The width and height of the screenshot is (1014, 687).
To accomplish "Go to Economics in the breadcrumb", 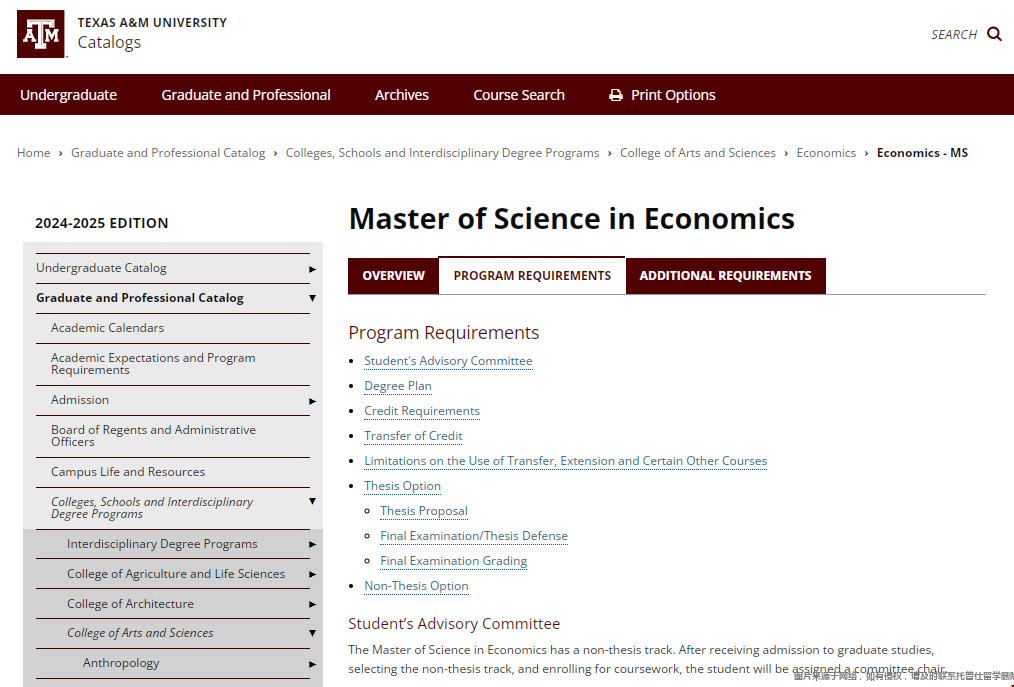I will [826, 153].
